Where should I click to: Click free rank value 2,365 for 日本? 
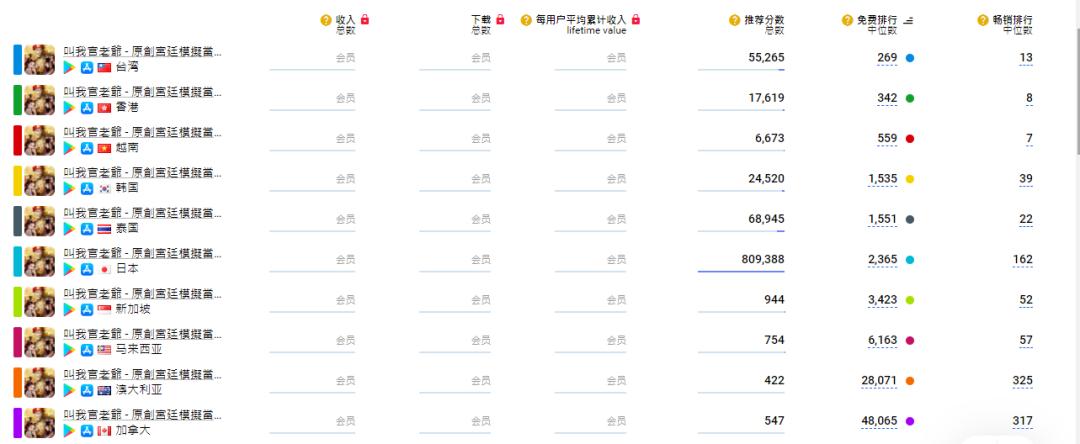[882, 260]
